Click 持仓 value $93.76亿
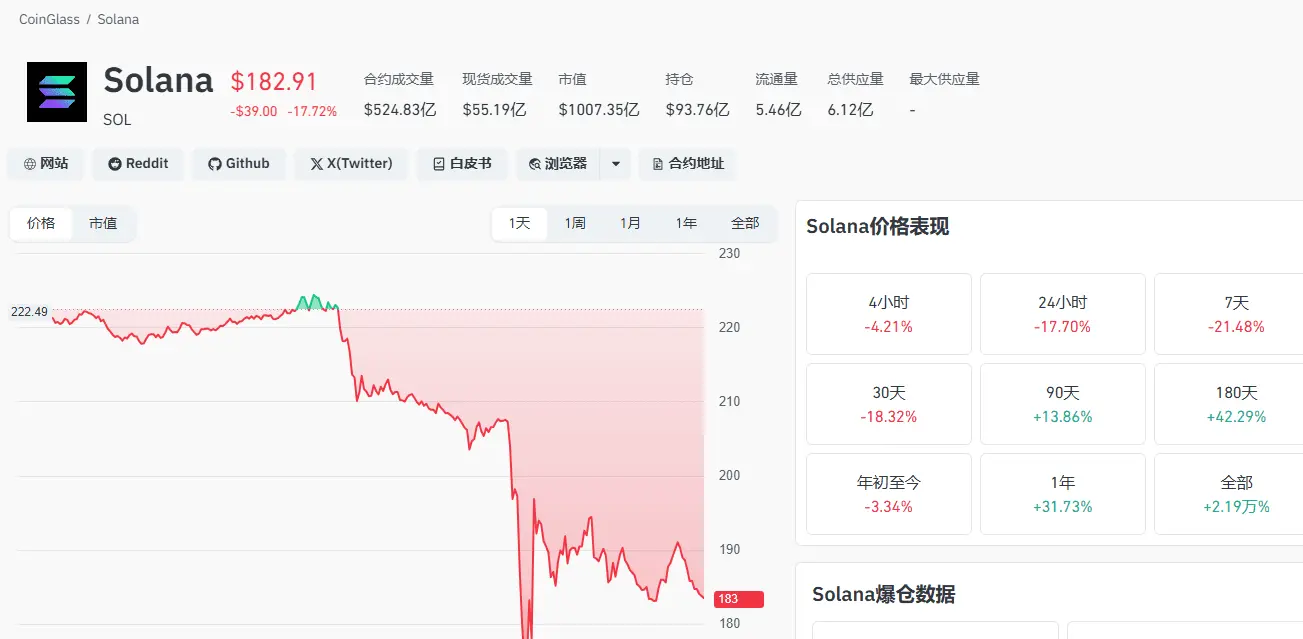 tap(698, 110)
